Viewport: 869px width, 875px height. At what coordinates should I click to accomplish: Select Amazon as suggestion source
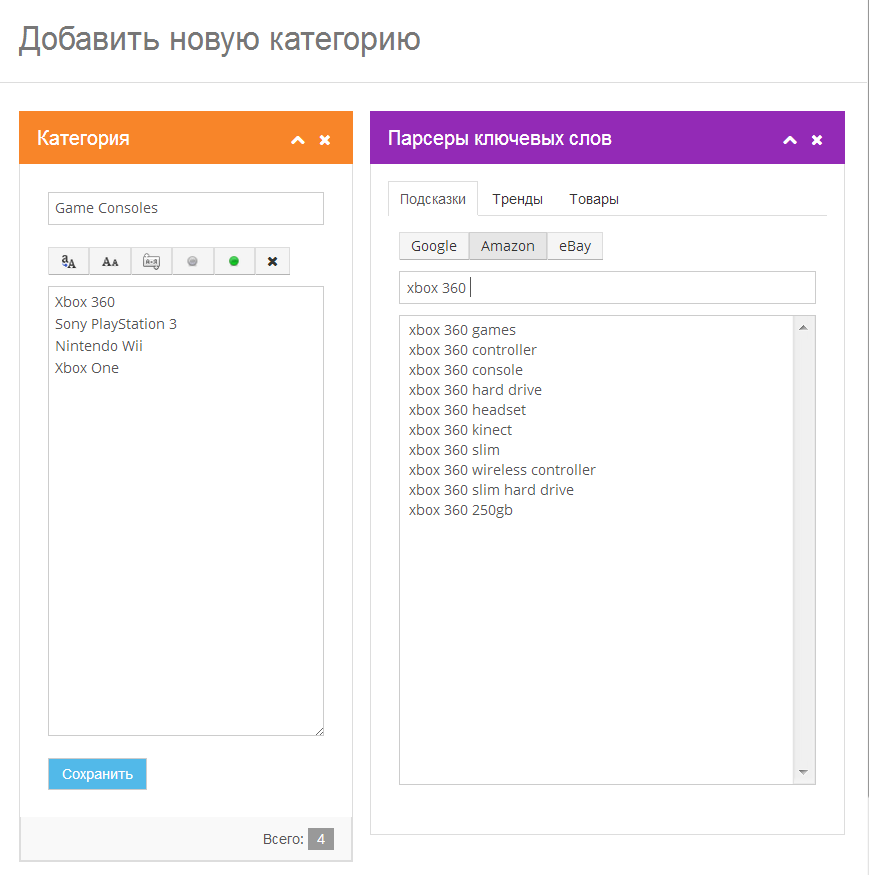pyautogui.click(x=508, y=246)
